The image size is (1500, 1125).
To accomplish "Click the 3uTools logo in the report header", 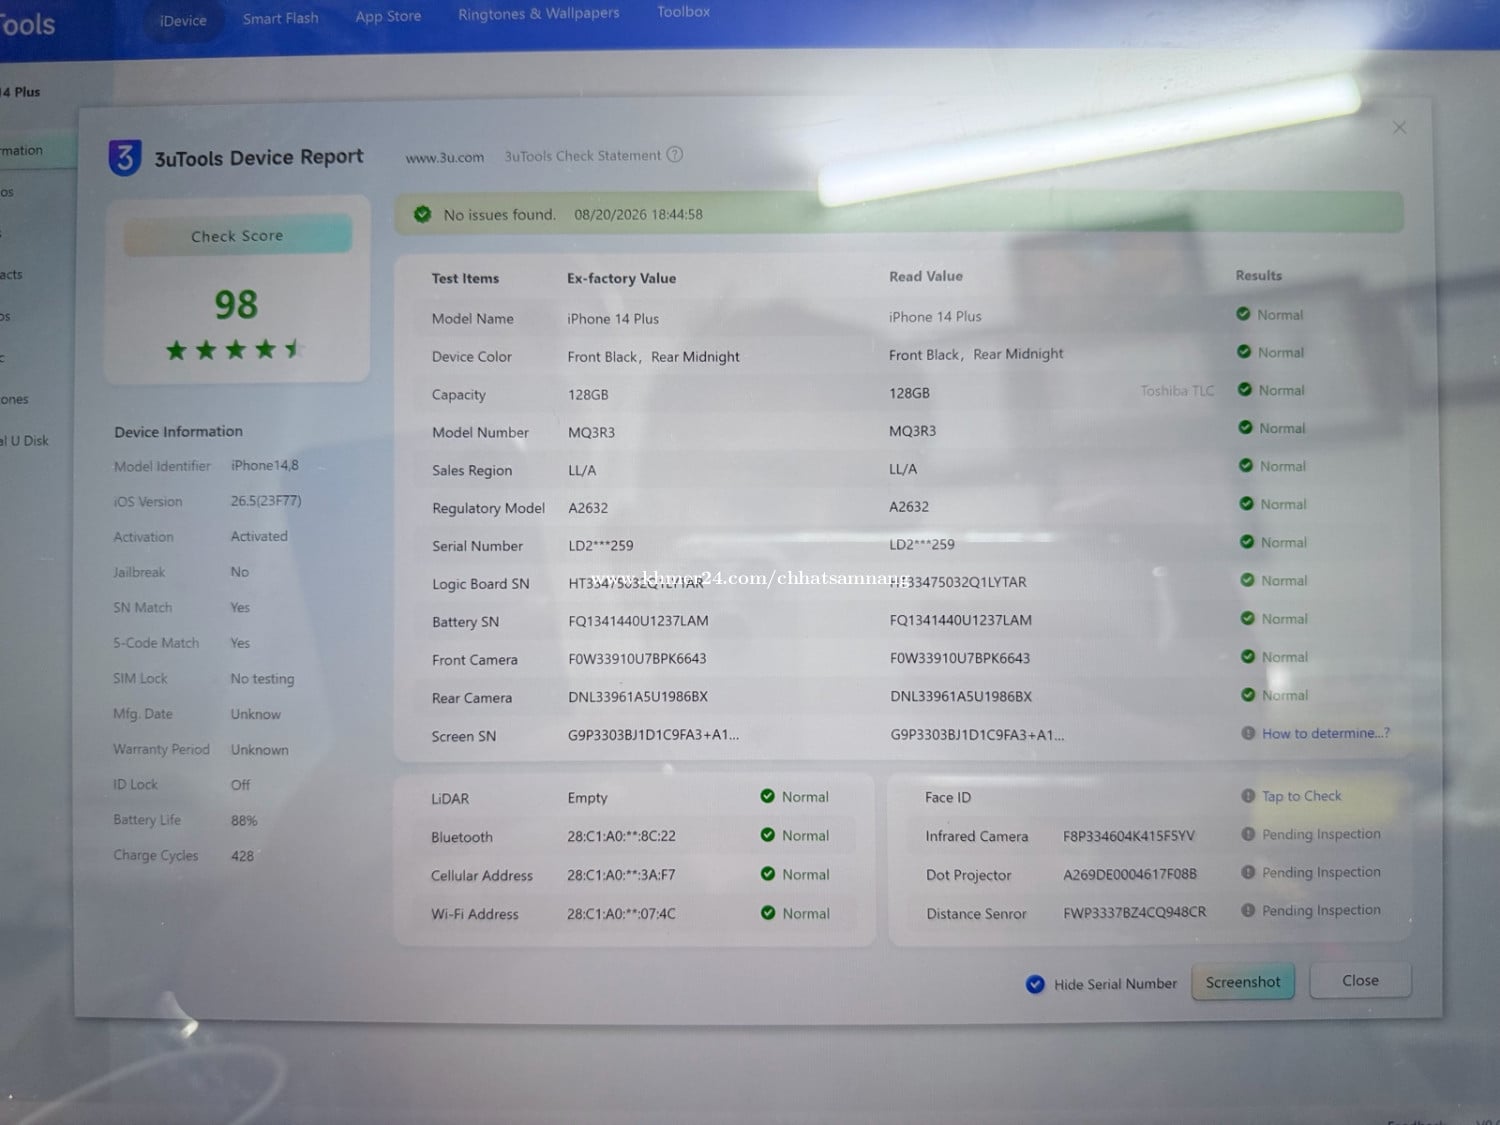I will point(125,158).
